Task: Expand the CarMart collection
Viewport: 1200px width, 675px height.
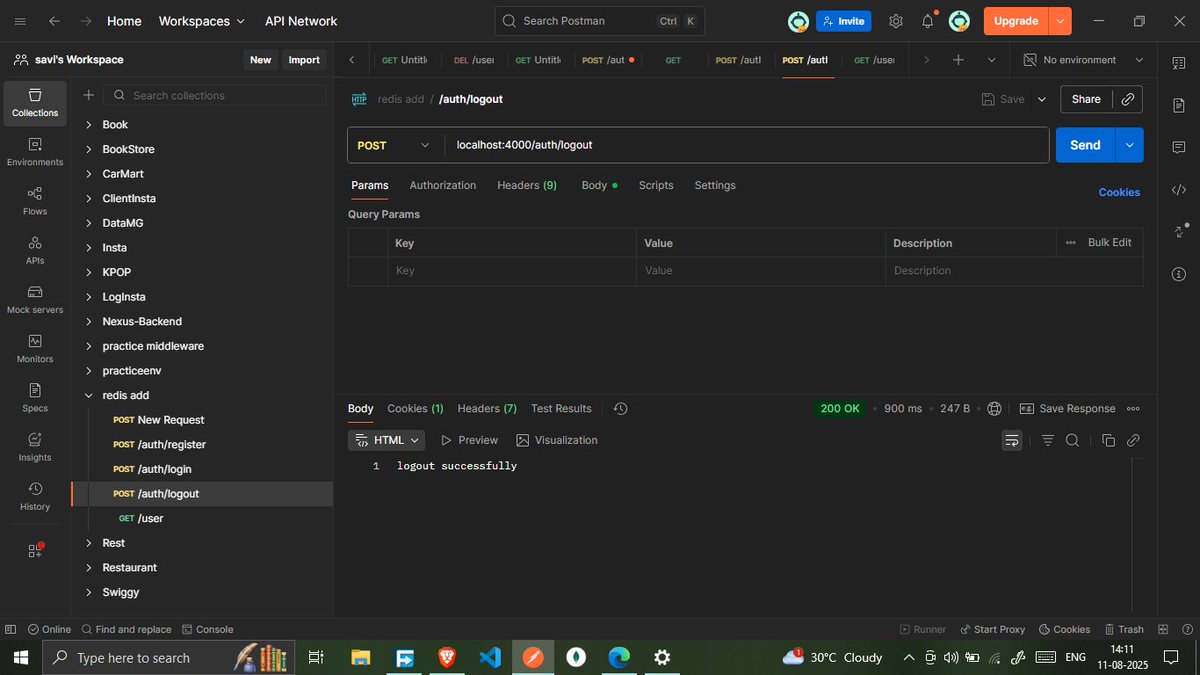Action: pyautogui.click(x=88, y=174)
